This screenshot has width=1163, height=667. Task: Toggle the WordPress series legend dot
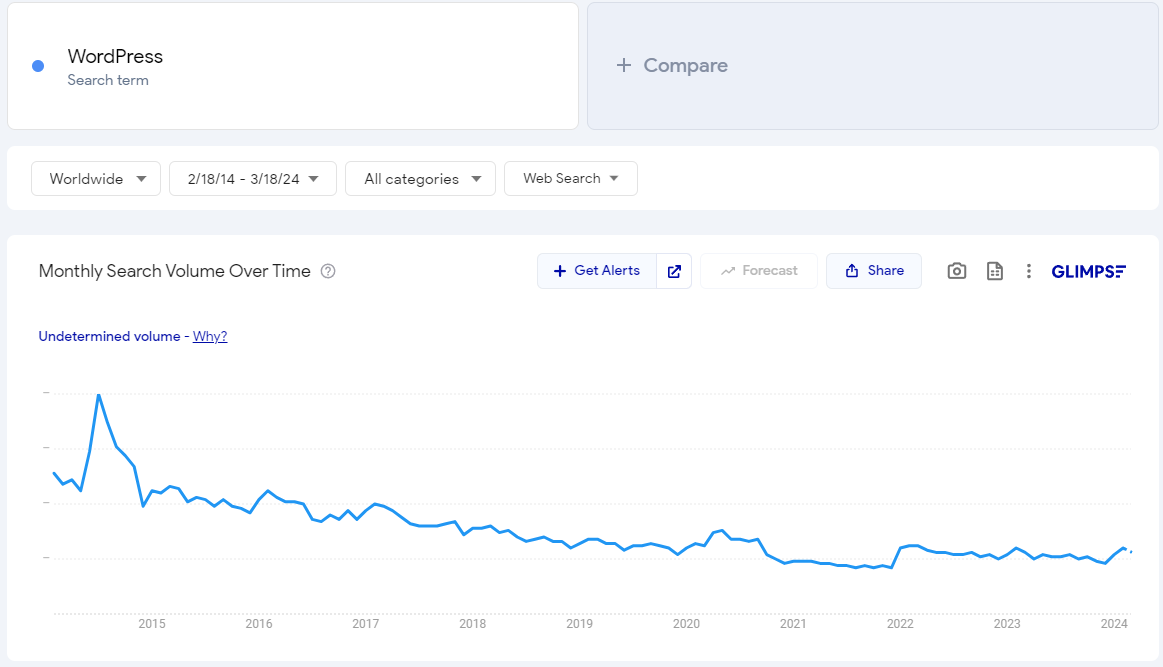(38, 65)
